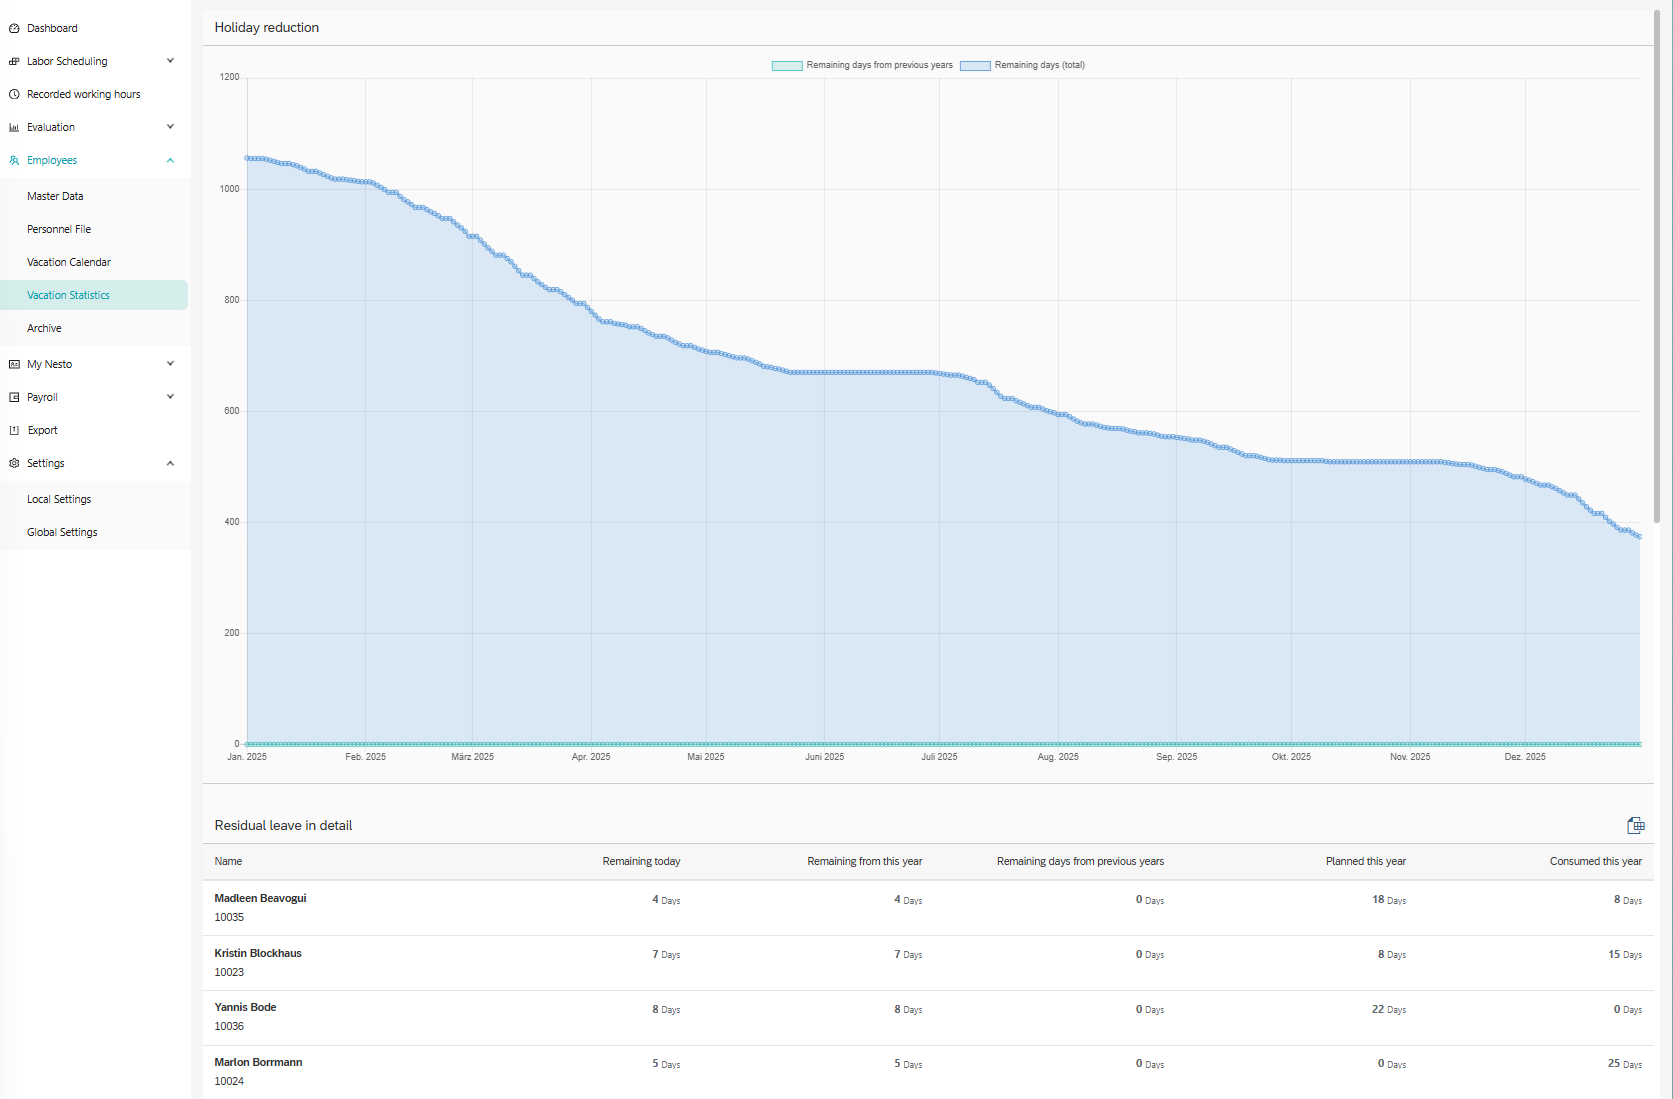
Task: Click the Evaluation bar chart icon
Action: click(x=14, y=128)
